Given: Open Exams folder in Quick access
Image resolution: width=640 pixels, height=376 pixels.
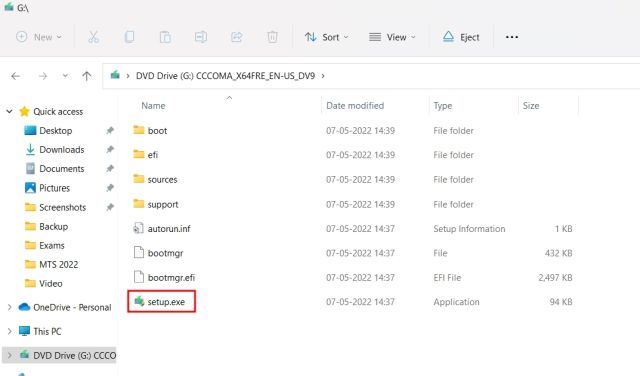Looking at the screenshot, I should (52, 245).
